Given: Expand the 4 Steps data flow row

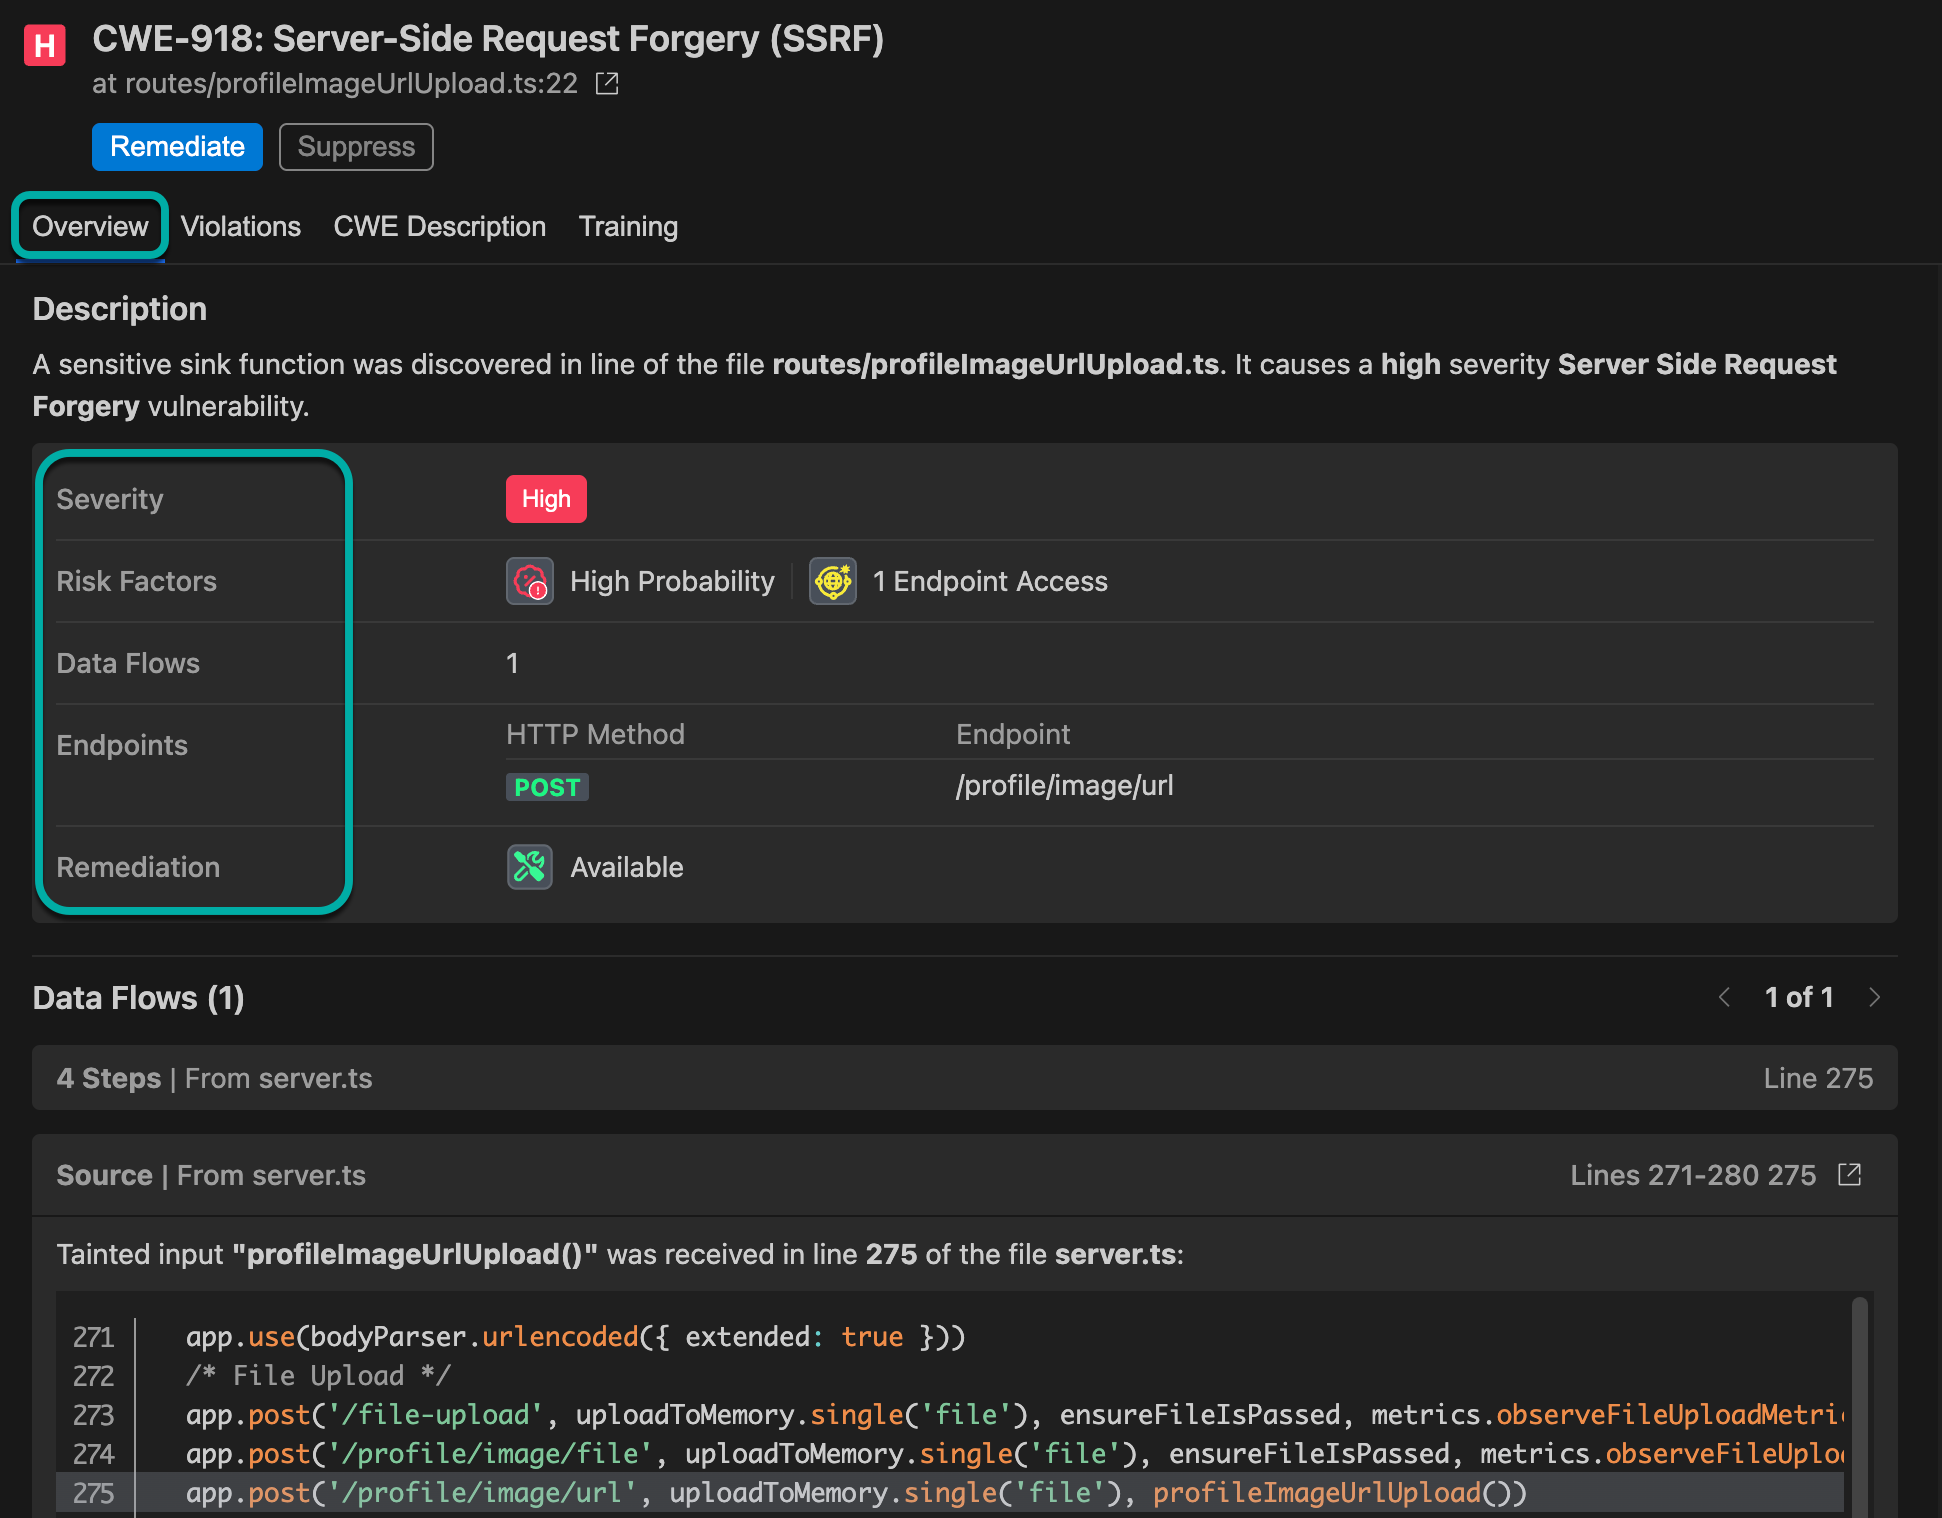Looking at the screenshot, I should pyautogui.click(x=964, y=1078).
